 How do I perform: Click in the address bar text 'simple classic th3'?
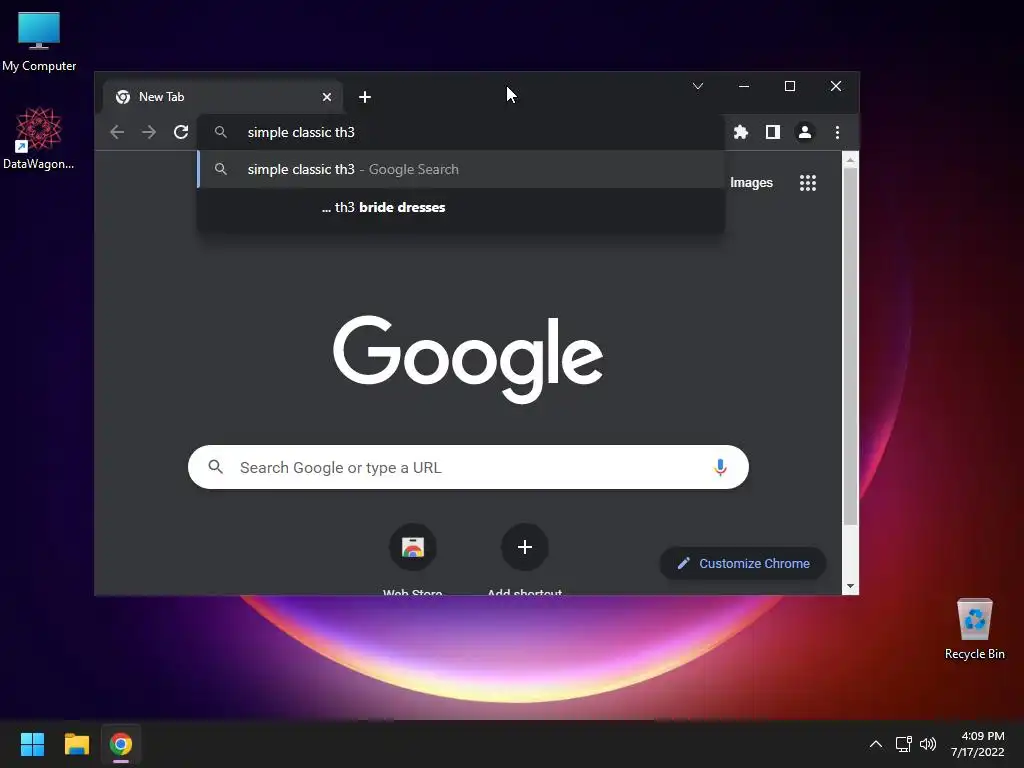click(x=301, y=133)
